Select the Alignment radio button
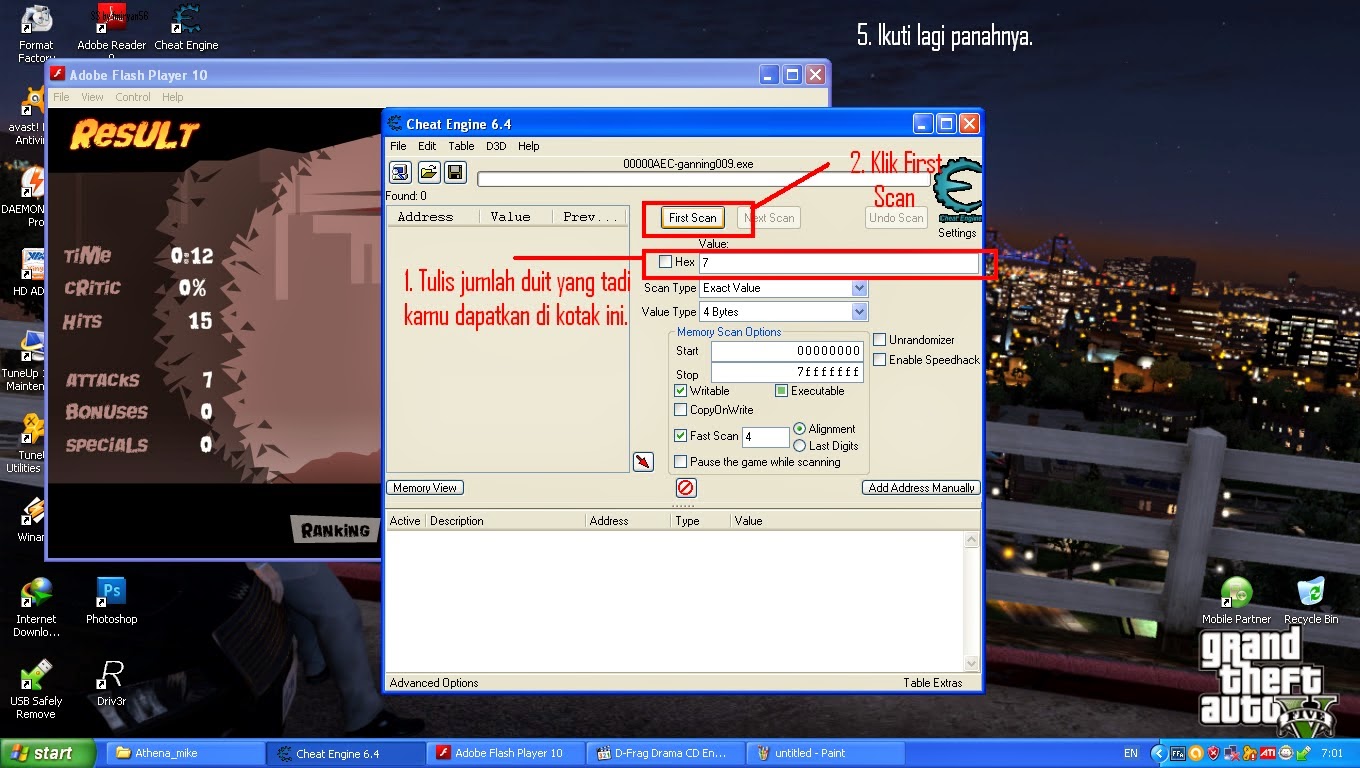 pos(800,429)
